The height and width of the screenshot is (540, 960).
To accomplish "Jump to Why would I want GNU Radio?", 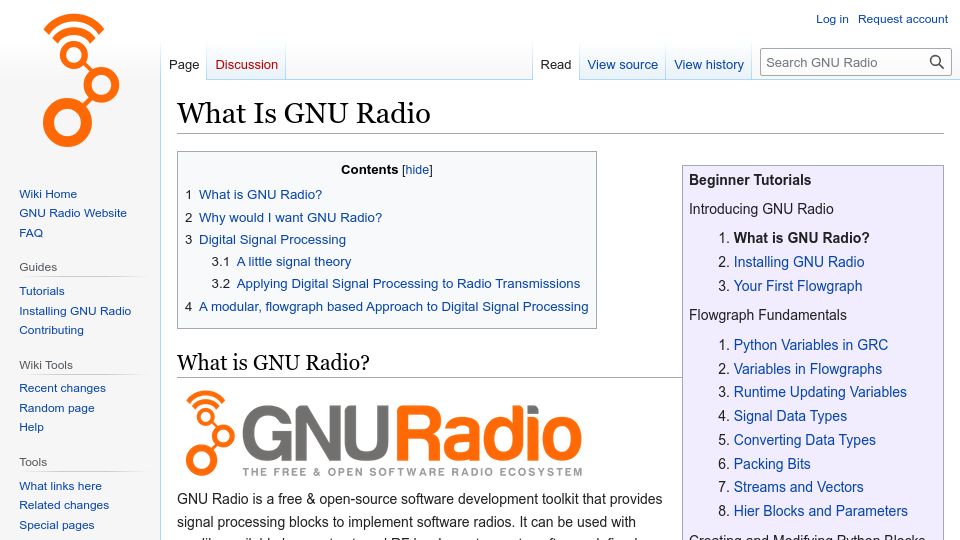I will click(x=290, y=217).
